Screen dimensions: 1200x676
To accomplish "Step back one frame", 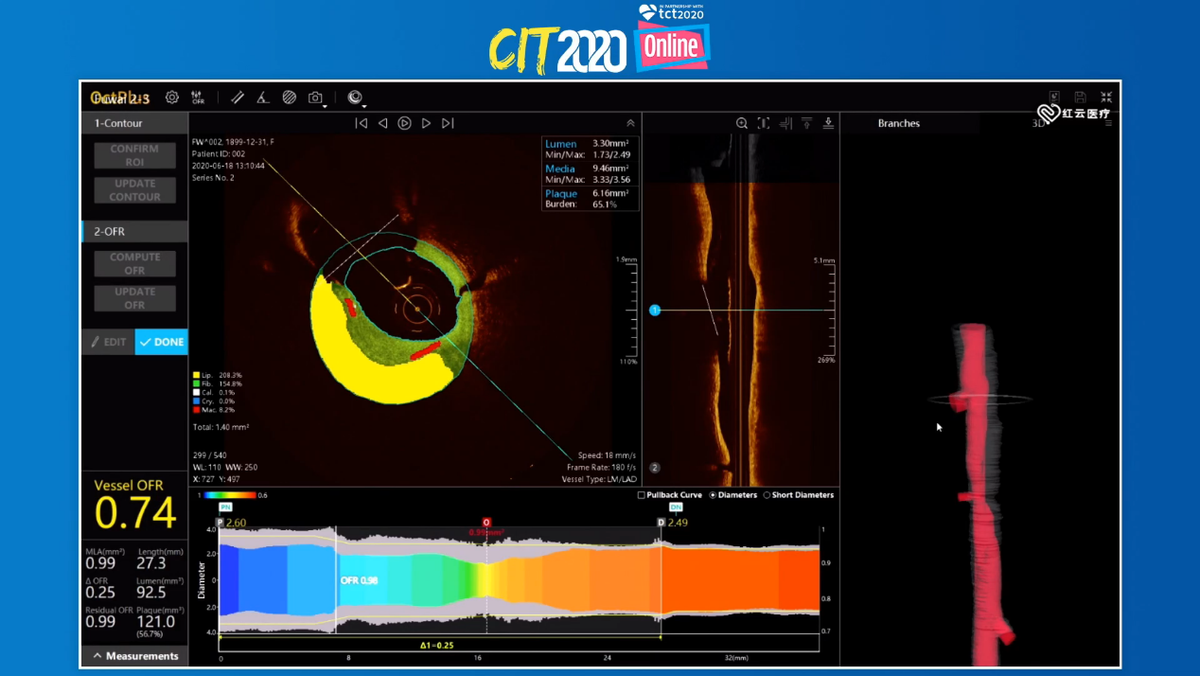I will (x=383, y=123).
